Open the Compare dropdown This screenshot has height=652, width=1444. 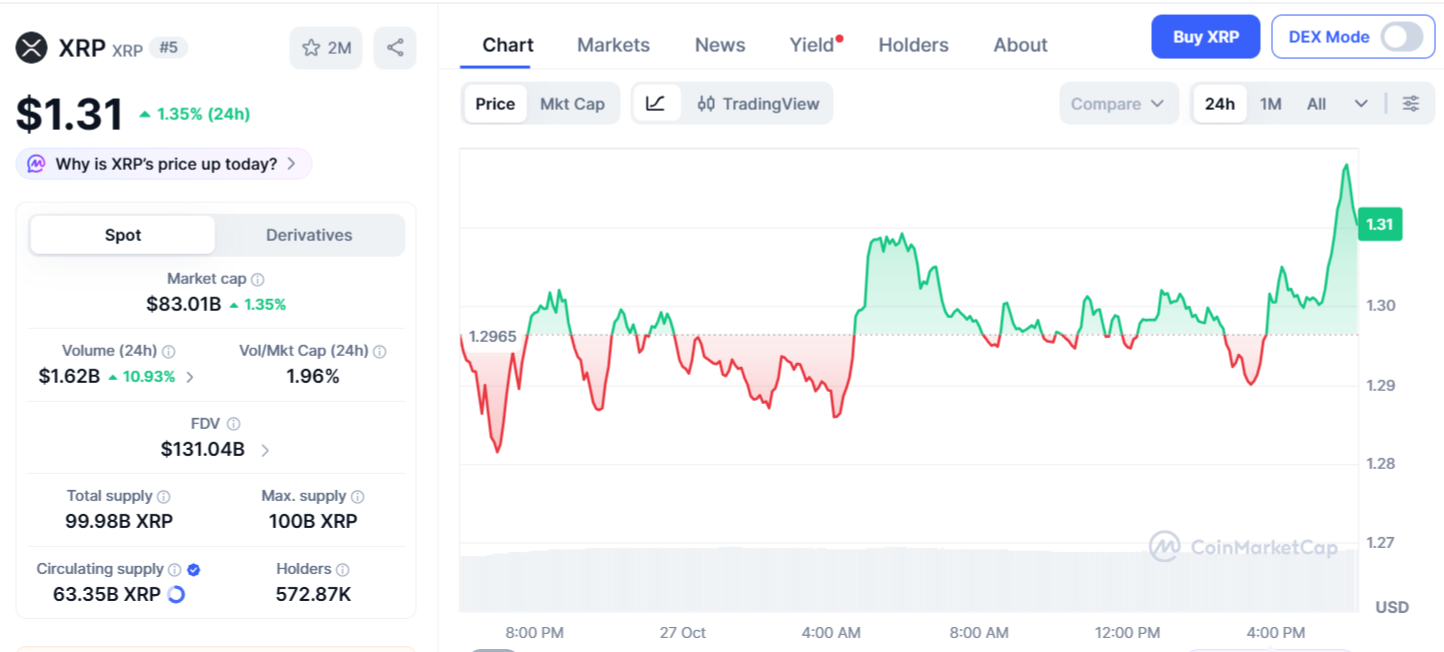[1117, 103]
